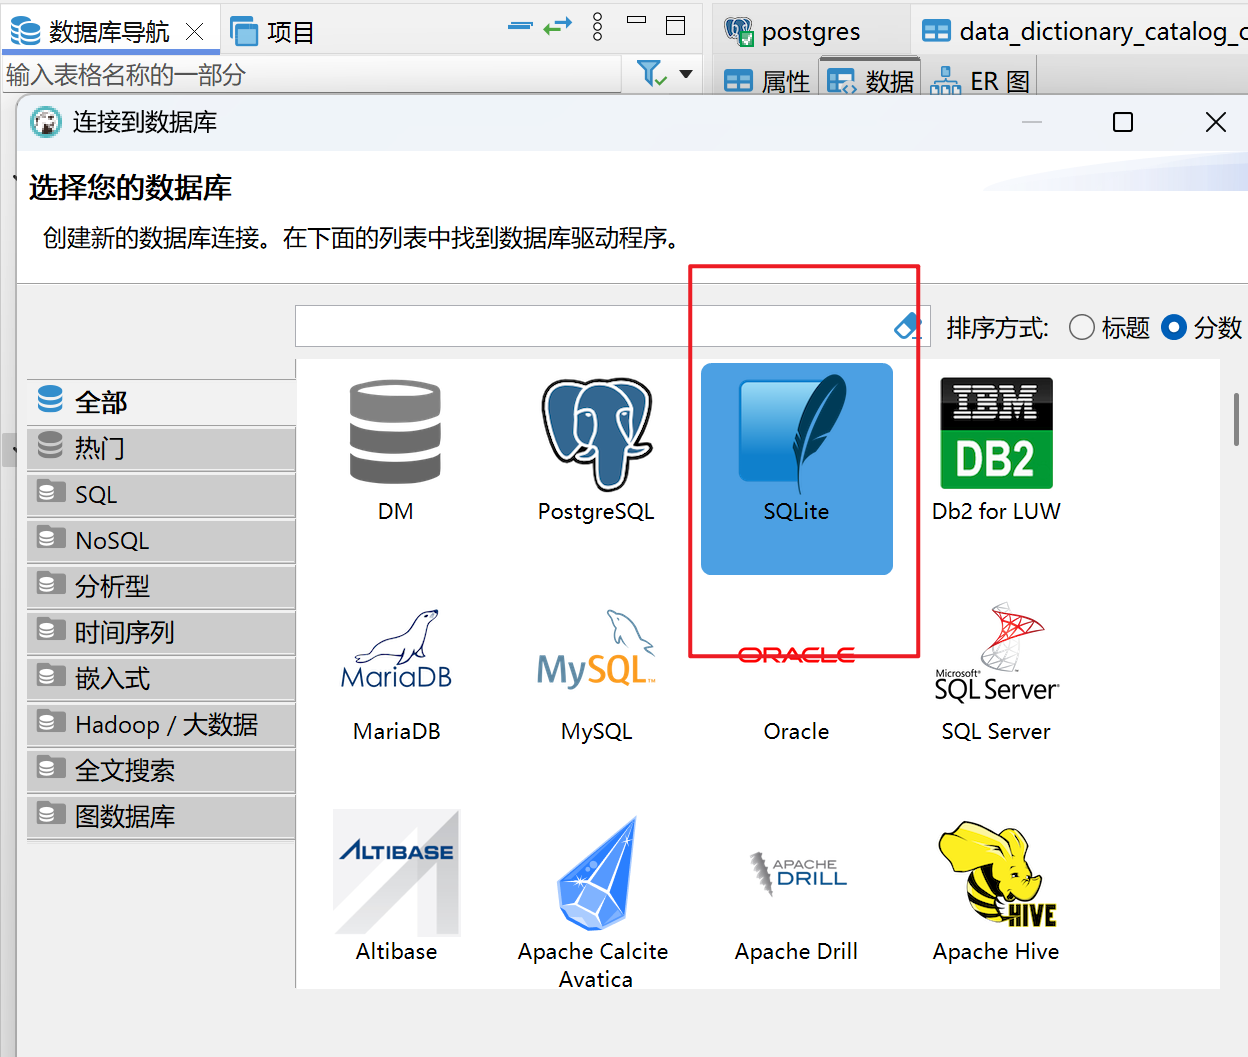The height and width of the screenshot is (1057, 1248).
Task: Choose the Microsoft SQL Server driver
Action: point(996,652)
